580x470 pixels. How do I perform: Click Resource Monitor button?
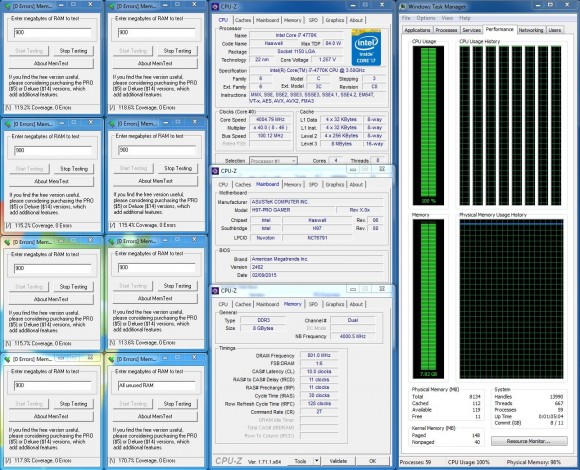[529, 441]
